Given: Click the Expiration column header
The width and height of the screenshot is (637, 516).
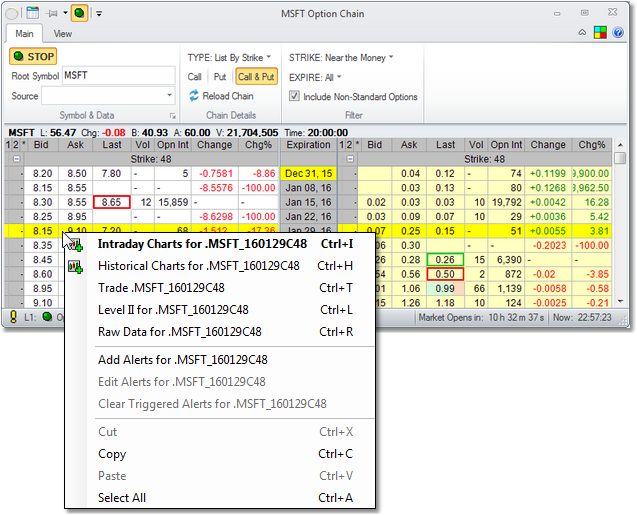Looking at the screenshot, I should pyautogui.click(x=309, y=145).
